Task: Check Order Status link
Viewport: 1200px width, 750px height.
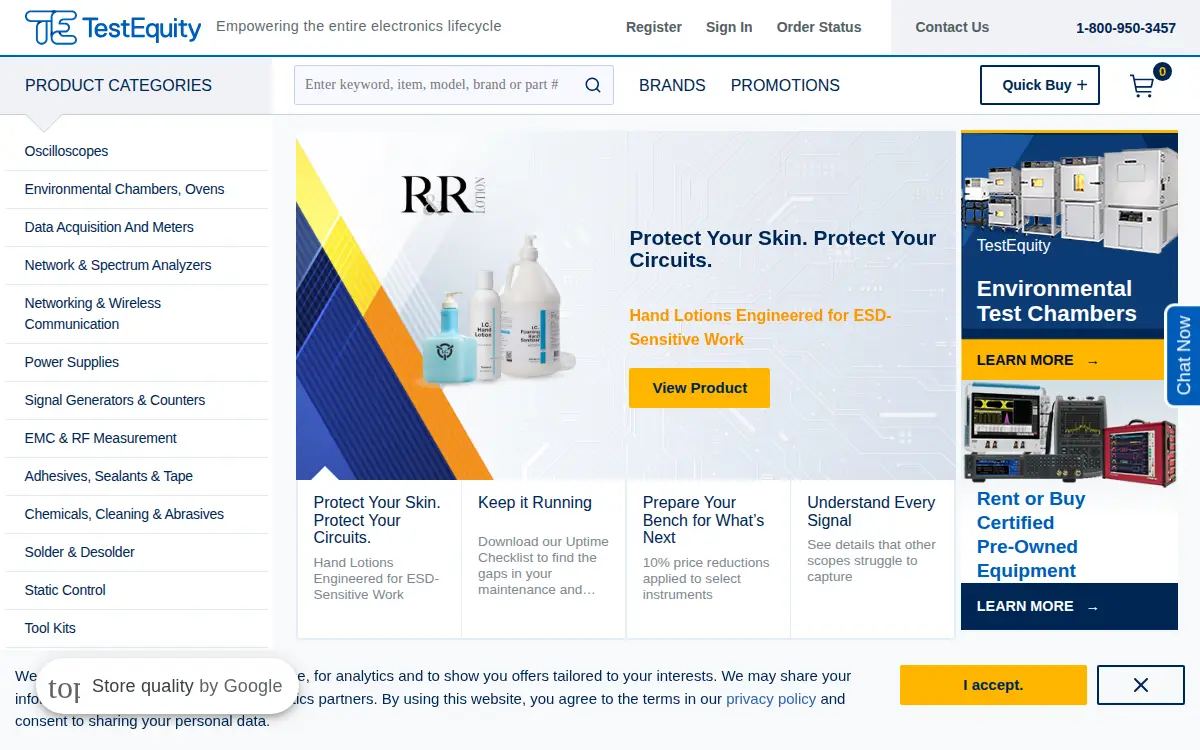Action: [x=819, y=27]
